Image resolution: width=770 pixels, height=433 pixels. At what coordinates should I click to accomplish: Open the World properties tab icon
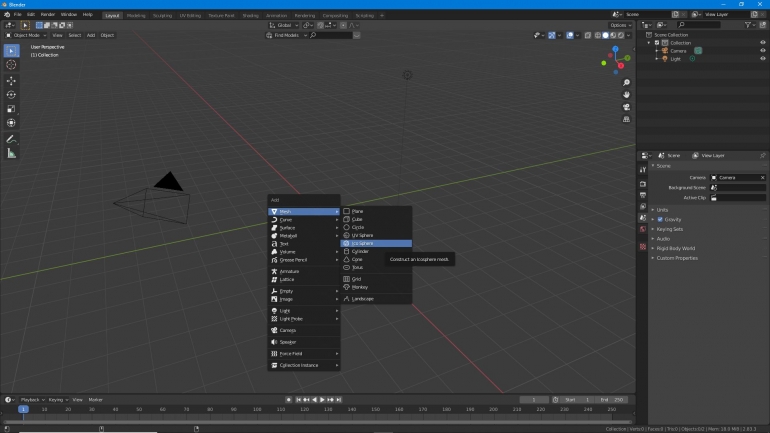[643, 229]
